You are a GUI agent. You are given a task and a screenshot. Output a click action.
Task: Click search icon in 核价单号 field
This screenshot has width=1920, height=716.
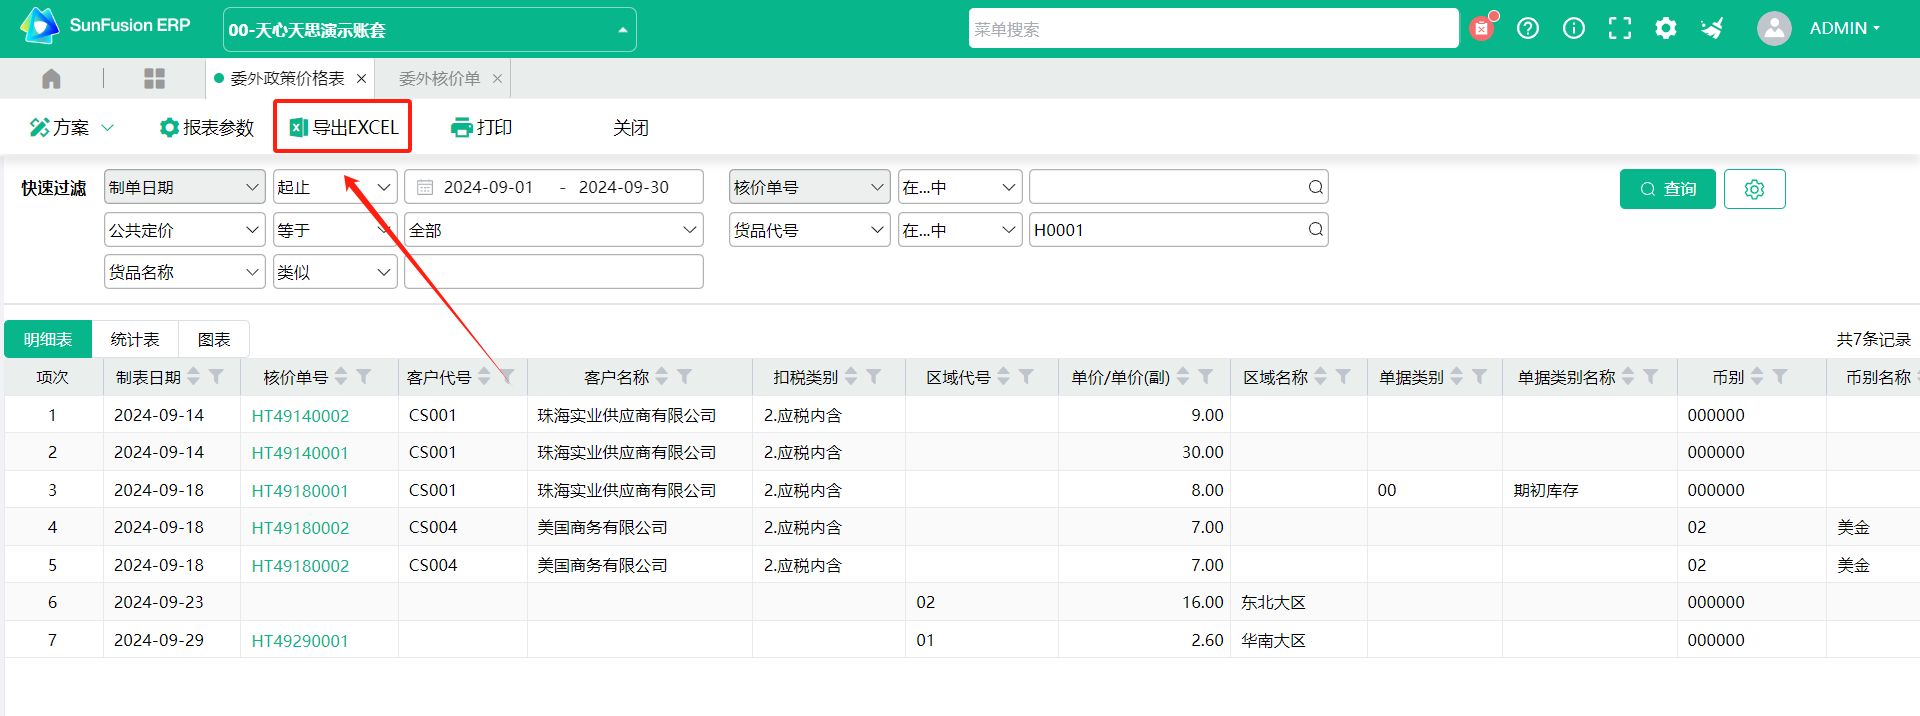pyautogui.click(x=1316, y=187)
